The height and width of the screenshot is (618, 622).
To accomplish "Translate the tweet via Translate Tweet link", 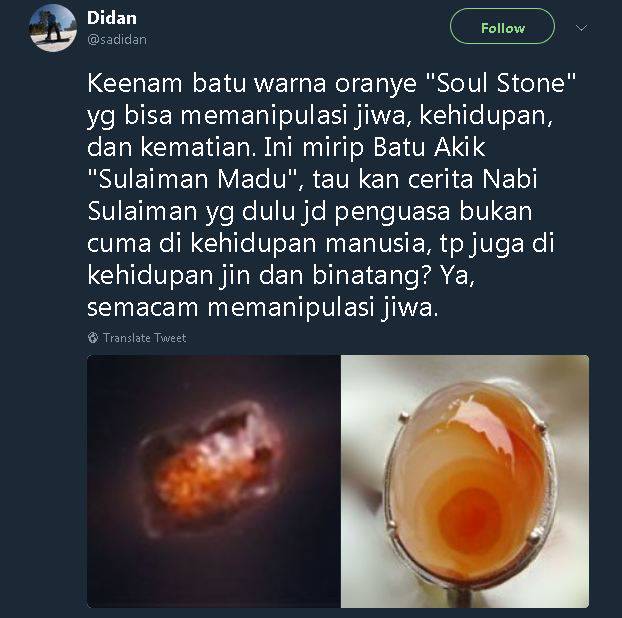I will [144, 338].
